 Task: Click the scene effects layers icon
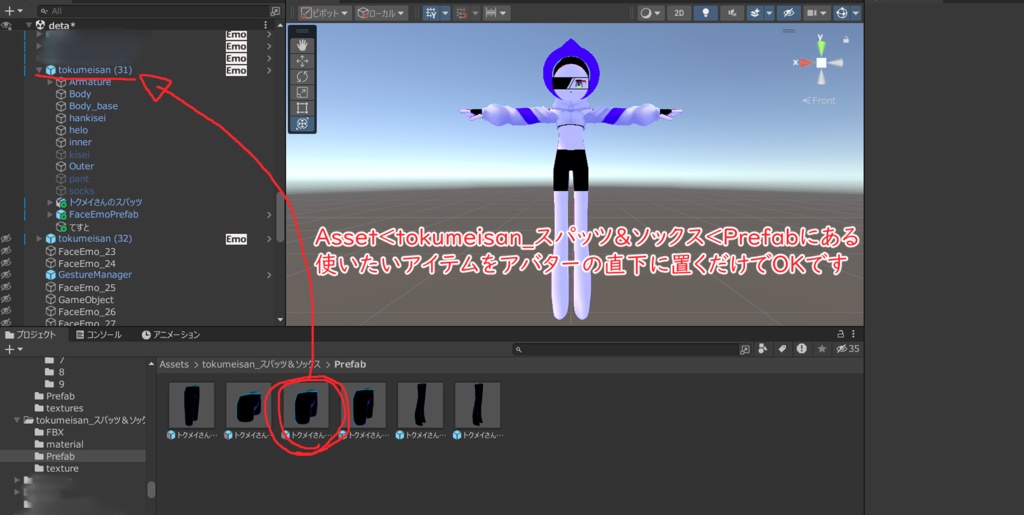[x=756, y=12]
